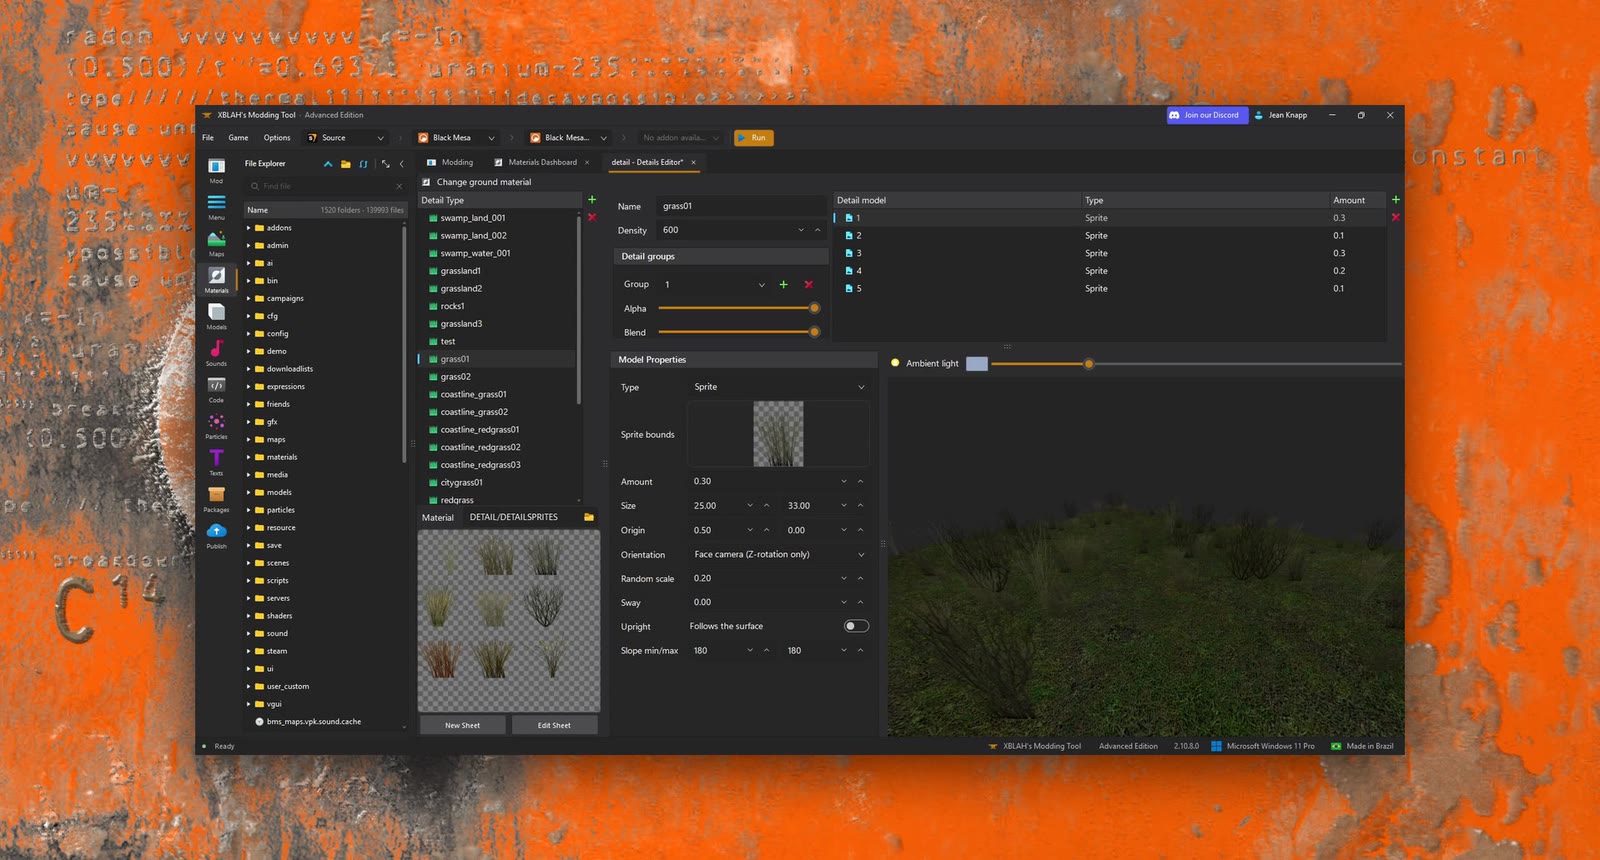The image size is (1600, 860).
Task: Open the File menu
Action: coord(208,138)
